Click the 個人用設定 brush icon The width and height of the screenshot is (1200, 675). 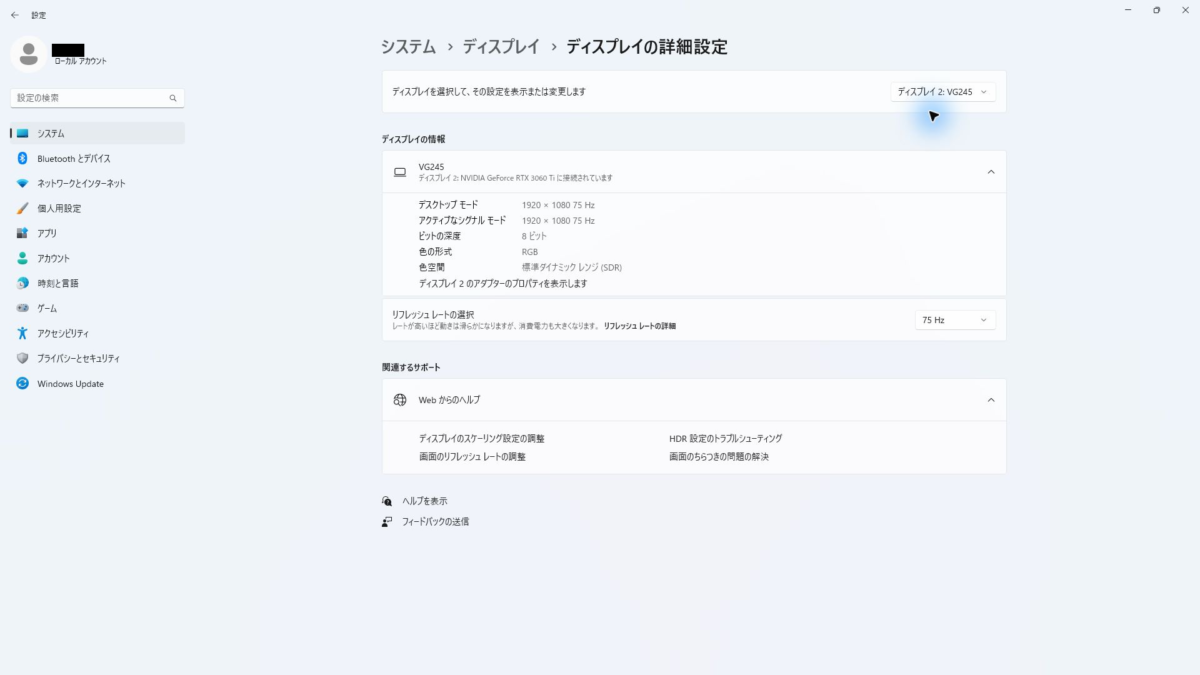click(22, 208)
